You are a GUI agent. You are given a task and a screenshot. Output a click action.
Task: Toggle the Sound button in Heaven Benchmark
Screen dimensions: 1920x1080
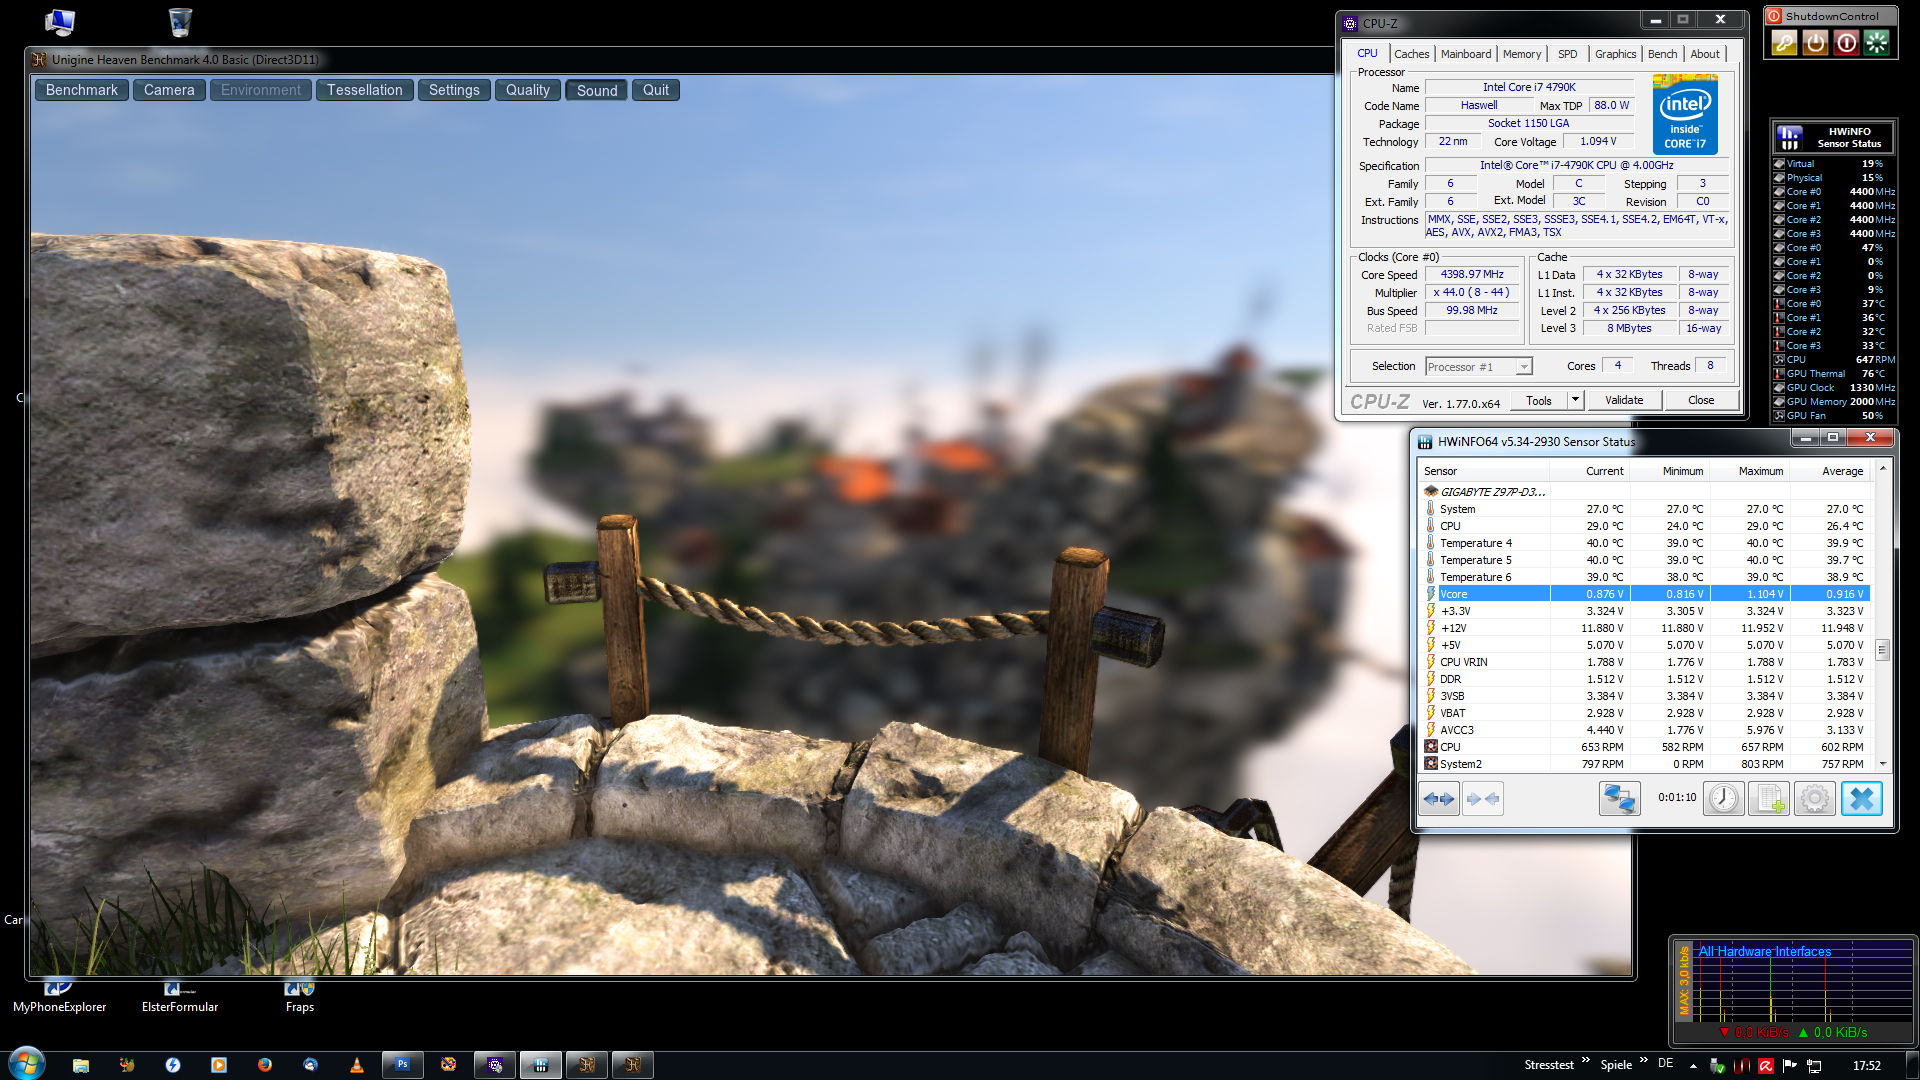click(597, 91)
